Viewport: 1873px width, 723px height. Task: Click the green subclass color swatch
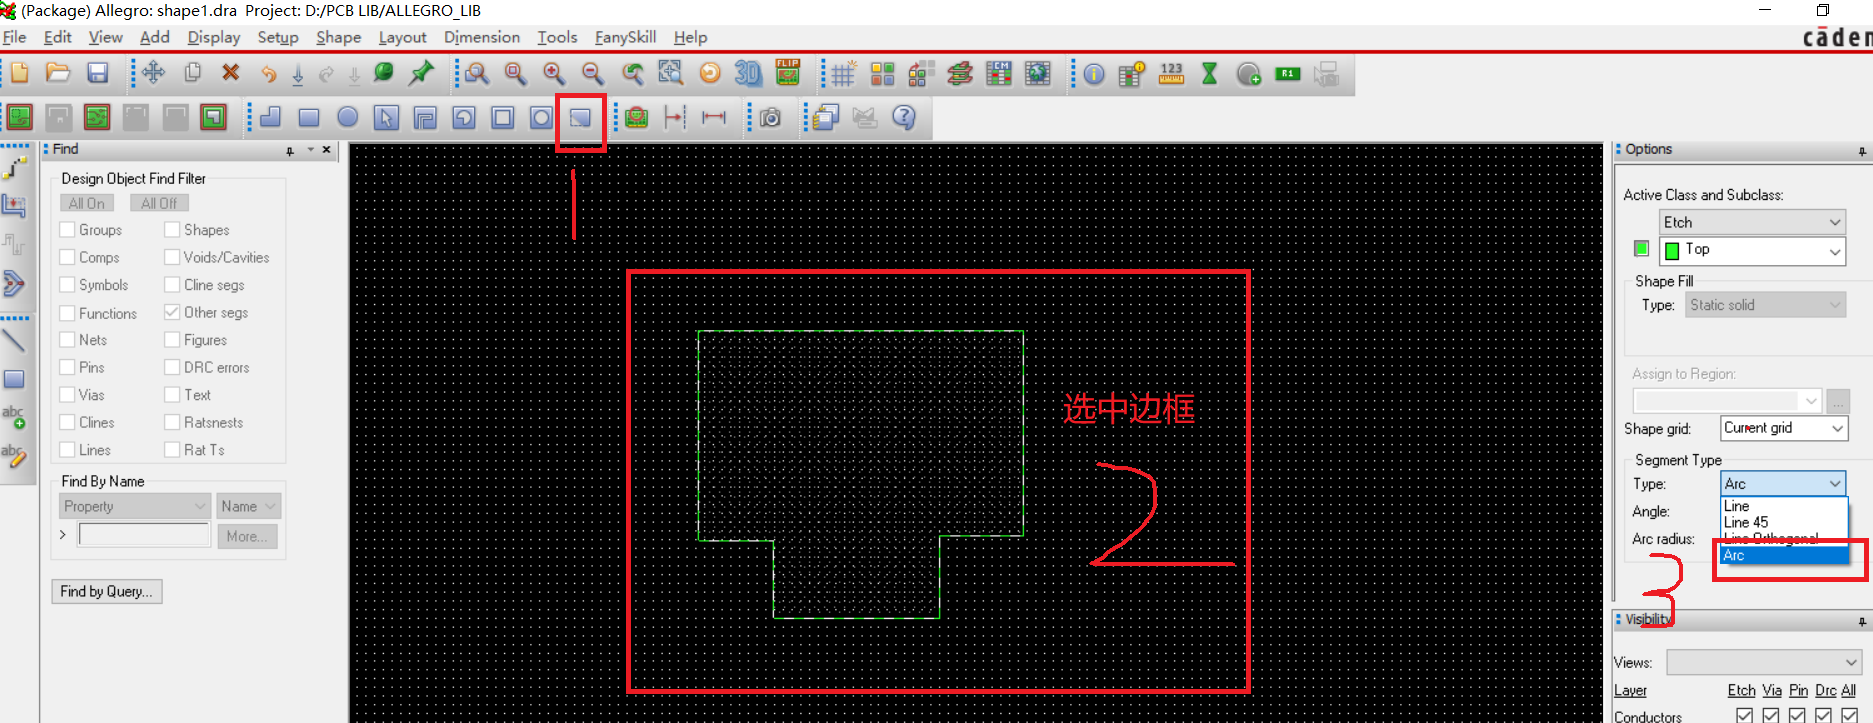pos(1641,248)
